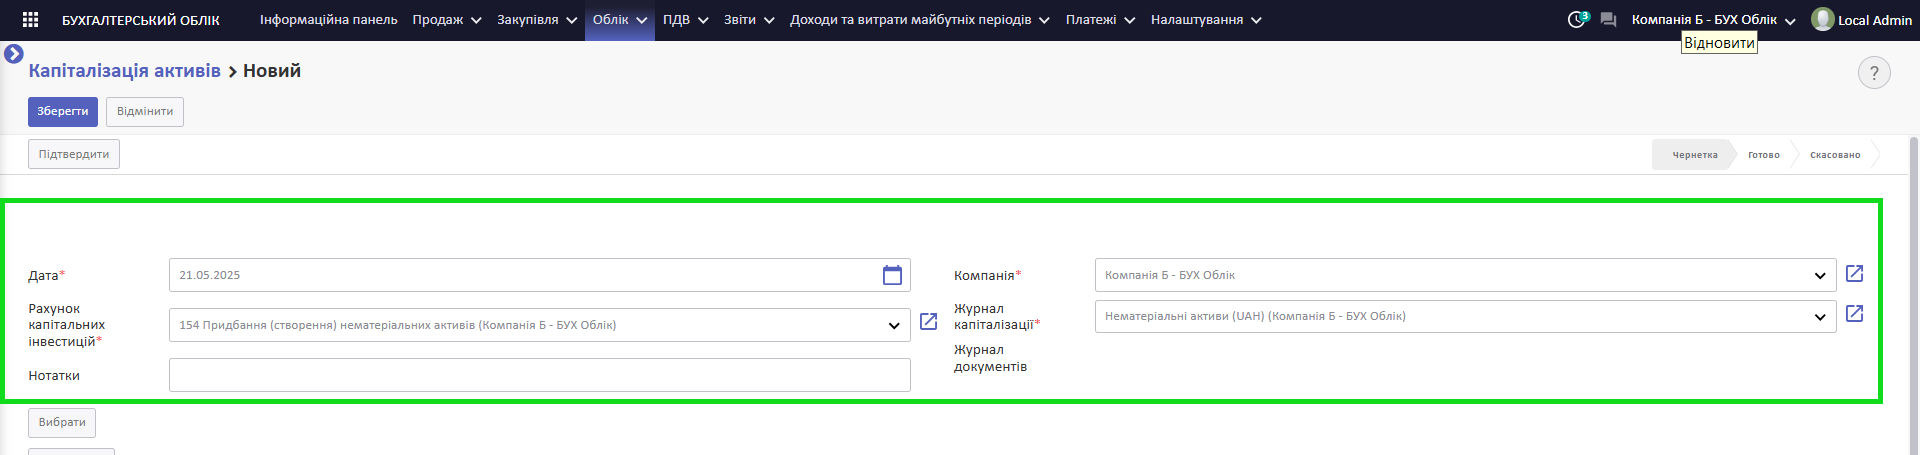This screenshot has height=455, width=1920.
Task: Open the activities clock icon
Action: tap(1577, 20)
